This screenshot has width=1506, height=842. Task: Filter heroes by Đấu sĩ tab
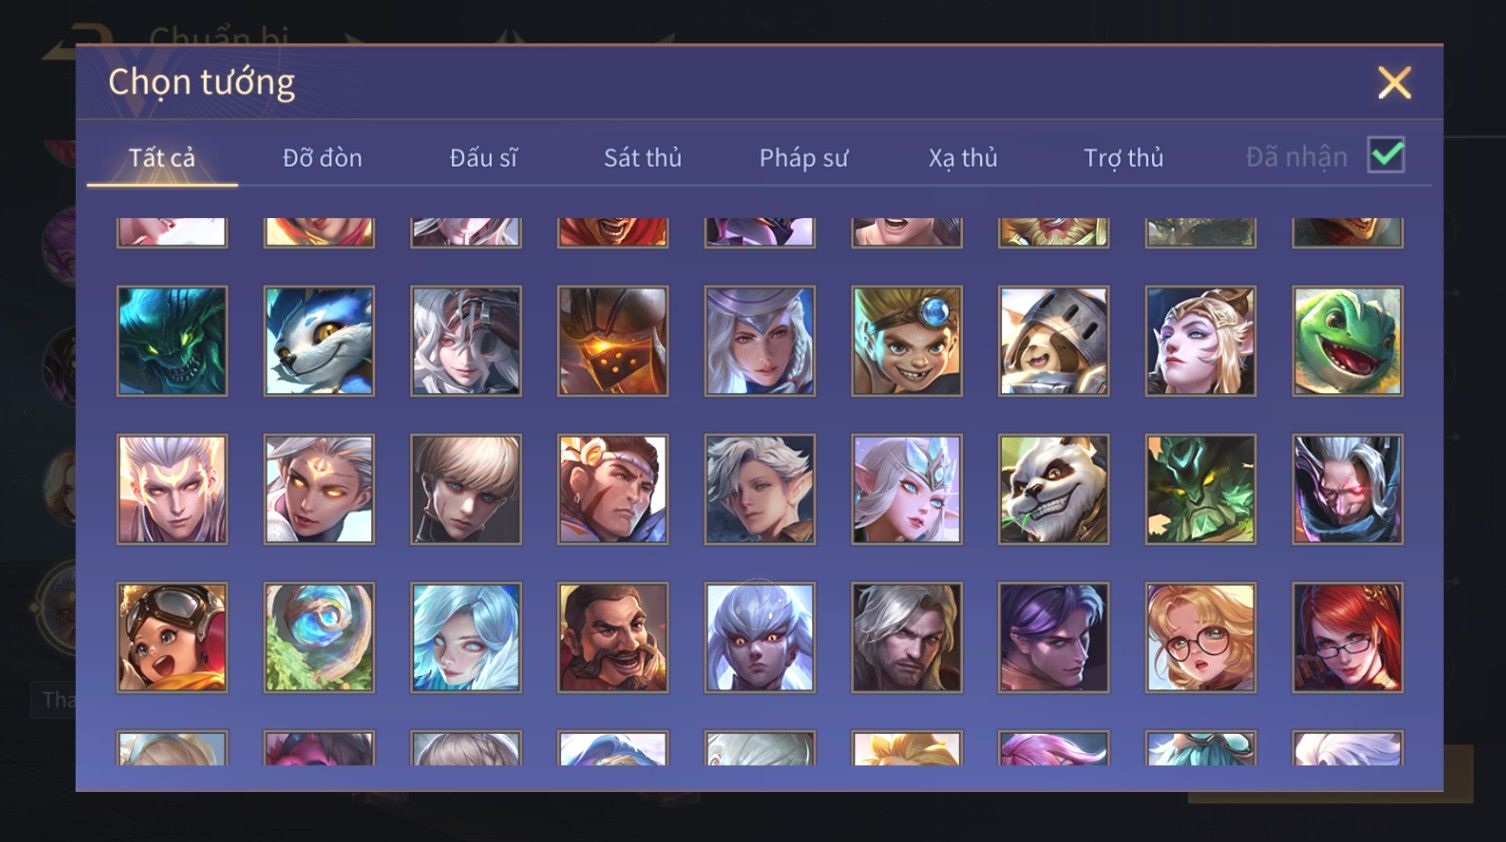[483, 158]
